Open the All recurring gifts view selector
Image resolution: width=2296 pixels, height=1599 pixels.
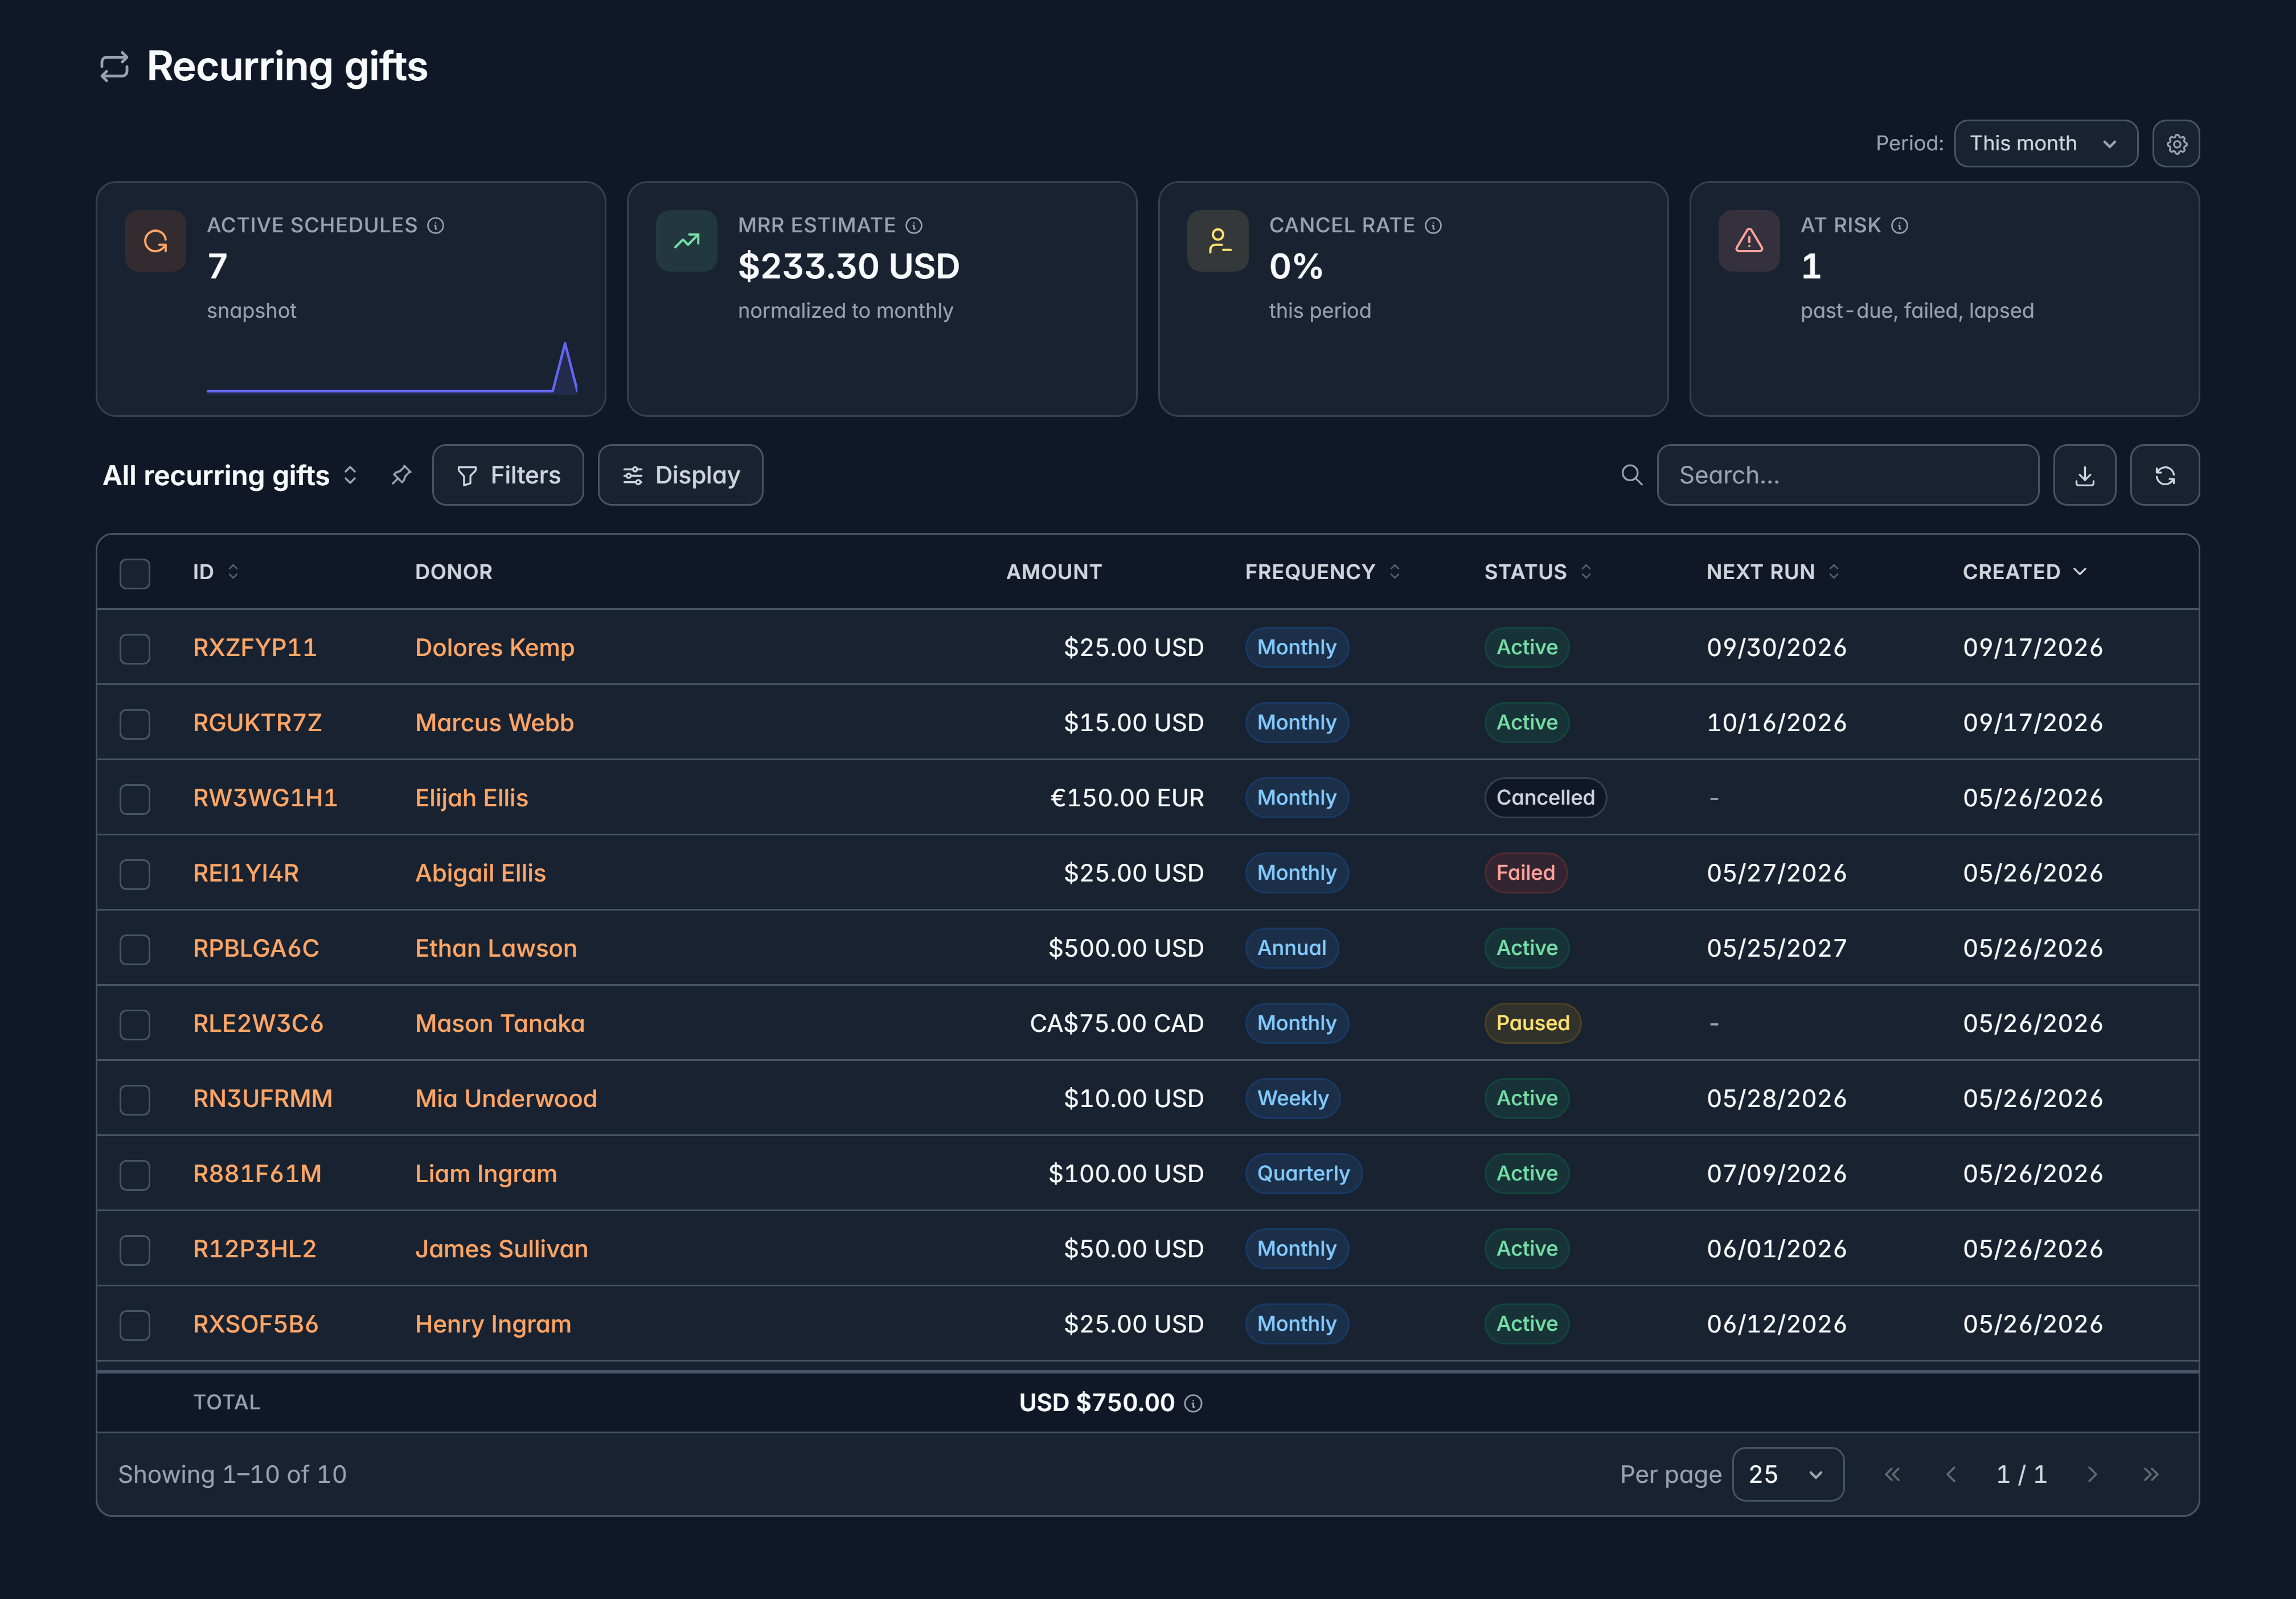230,475
